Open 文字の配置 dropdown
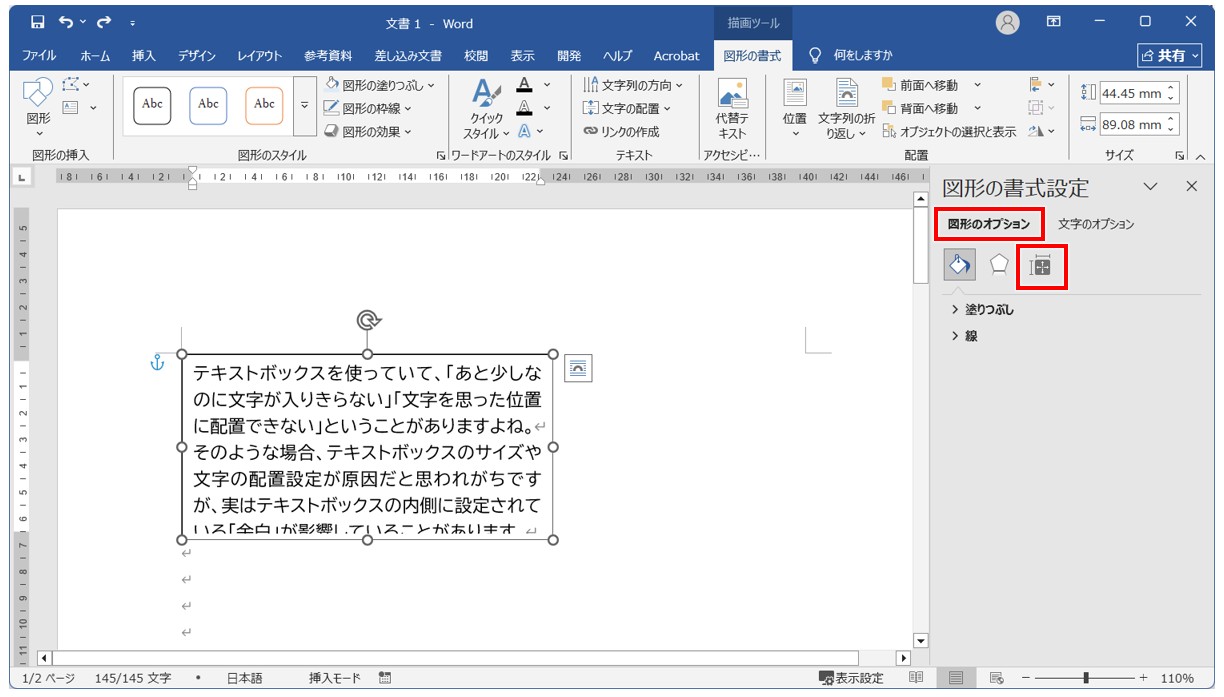The height and width of the screenshot is (697, 1224). tap(626, 108)
